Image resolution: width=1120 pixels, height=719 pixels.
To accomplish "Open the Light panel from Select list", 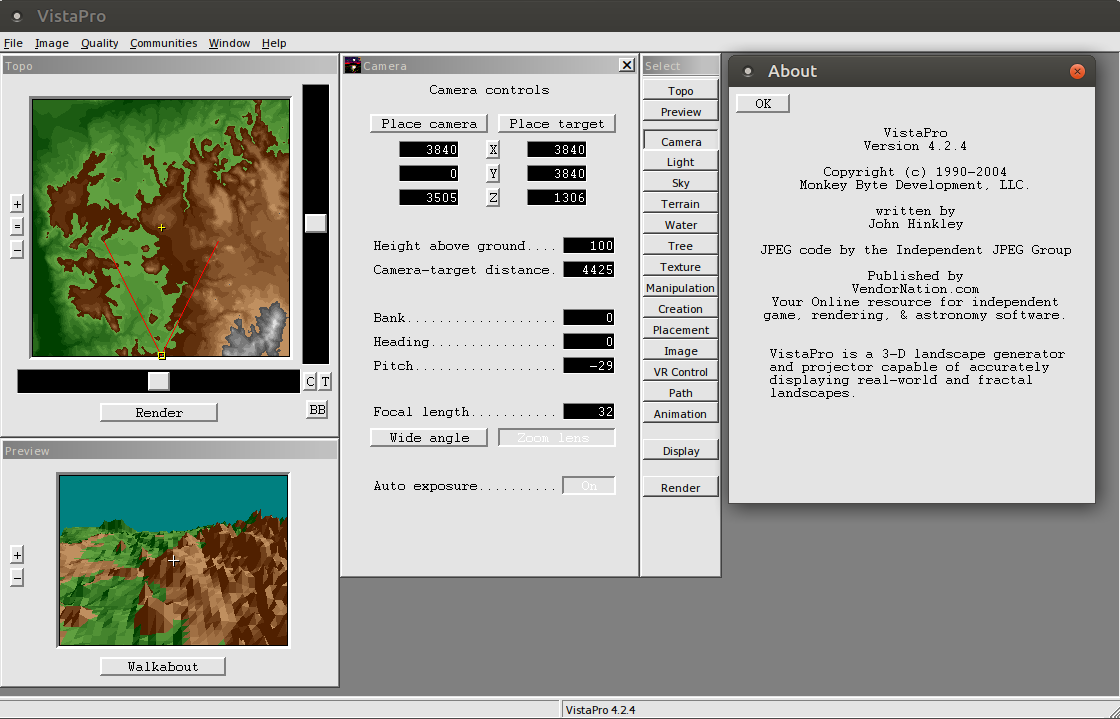I will 680,162.
